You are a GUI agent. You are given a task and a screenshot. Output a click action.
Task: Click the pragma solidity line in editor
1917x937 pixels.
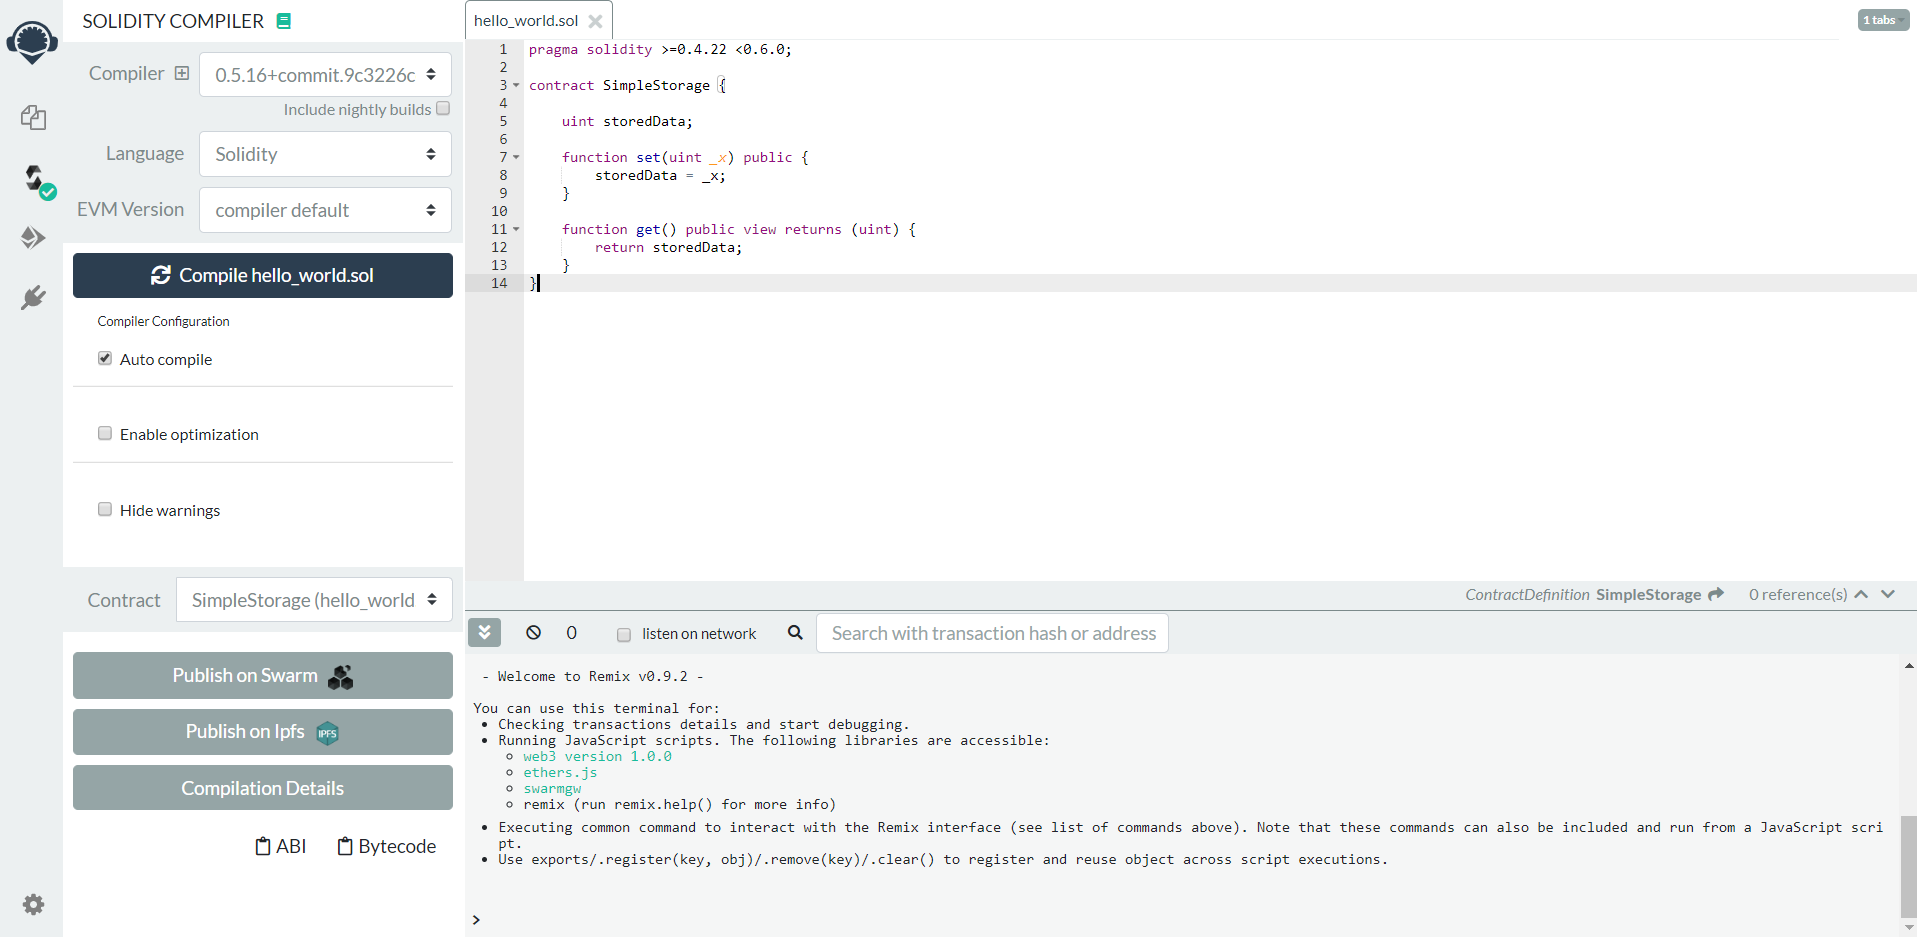(660, 49)
